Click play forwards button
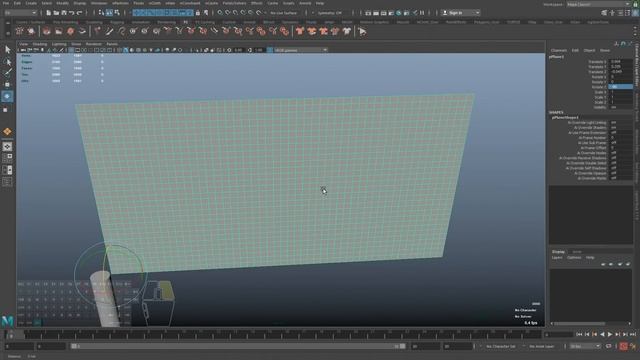 pos(610,334)
